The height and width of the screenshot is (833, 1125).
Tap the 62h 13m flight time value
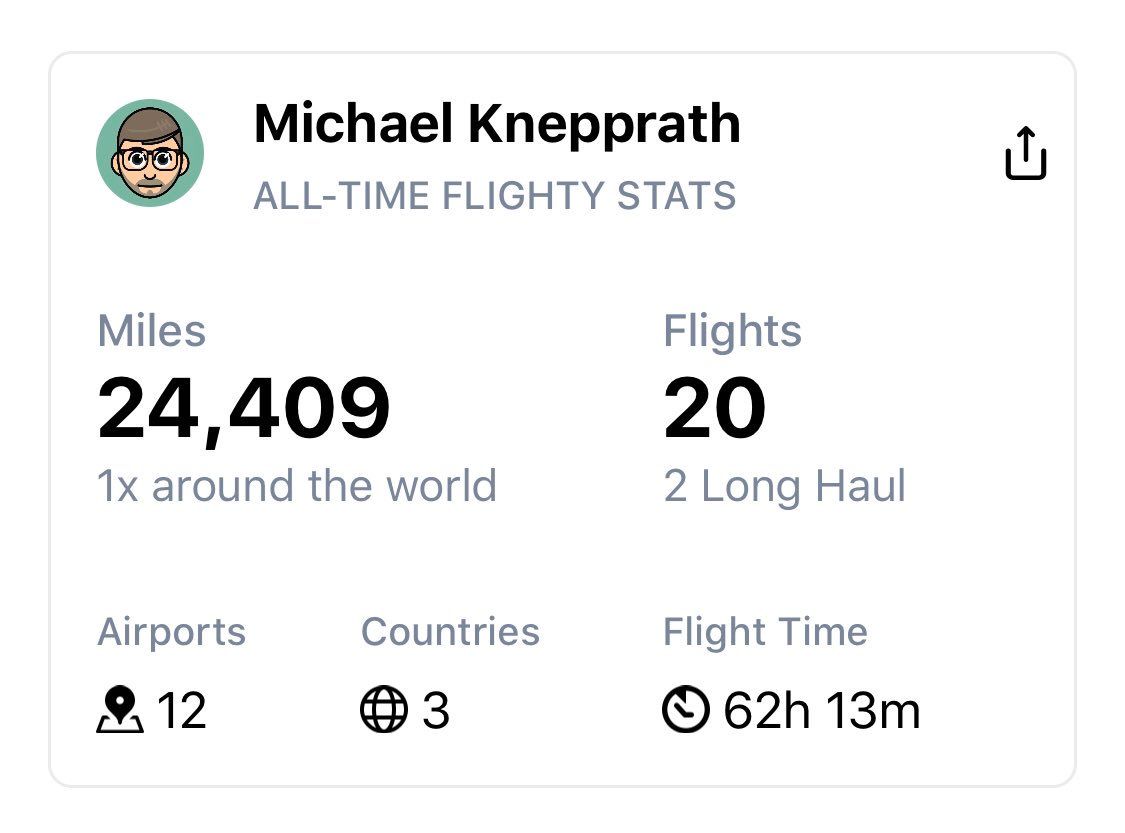click(822, 710)
